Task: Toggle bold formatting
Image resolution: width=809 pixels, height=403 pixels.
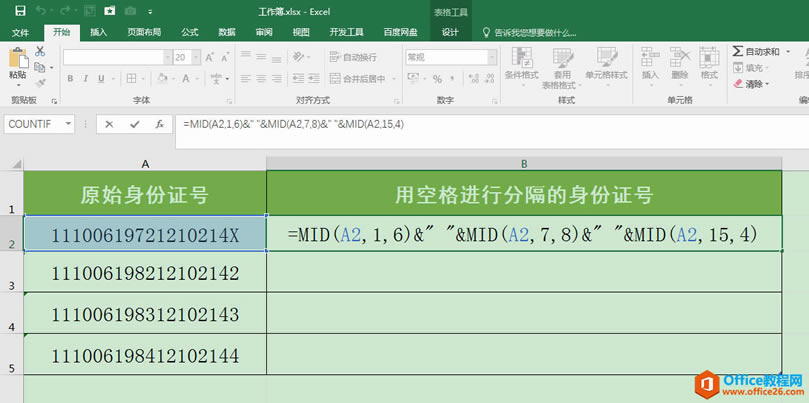Action: click(x=70, y=79)
